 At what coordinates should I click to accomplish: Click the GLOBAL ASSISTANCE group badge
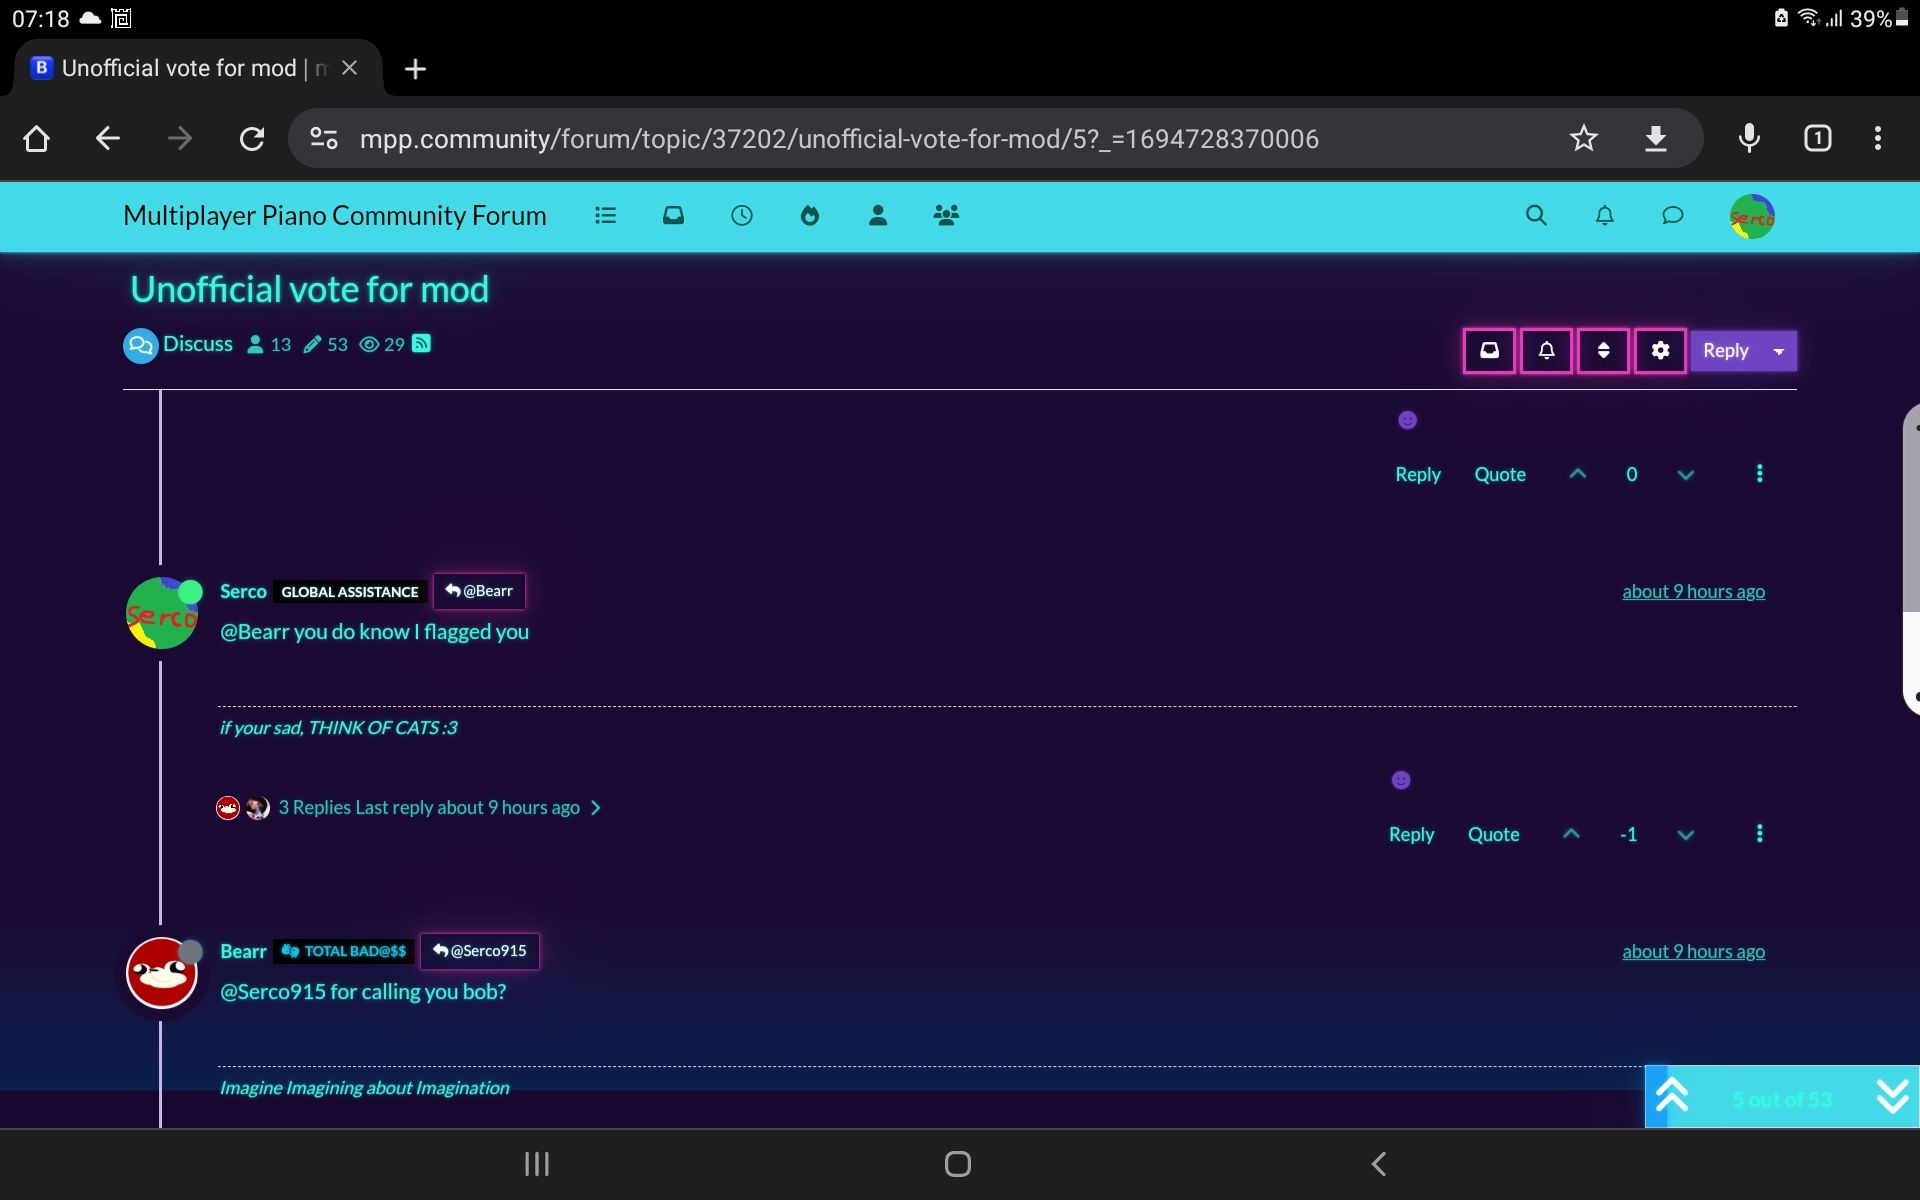pos(349,592)
